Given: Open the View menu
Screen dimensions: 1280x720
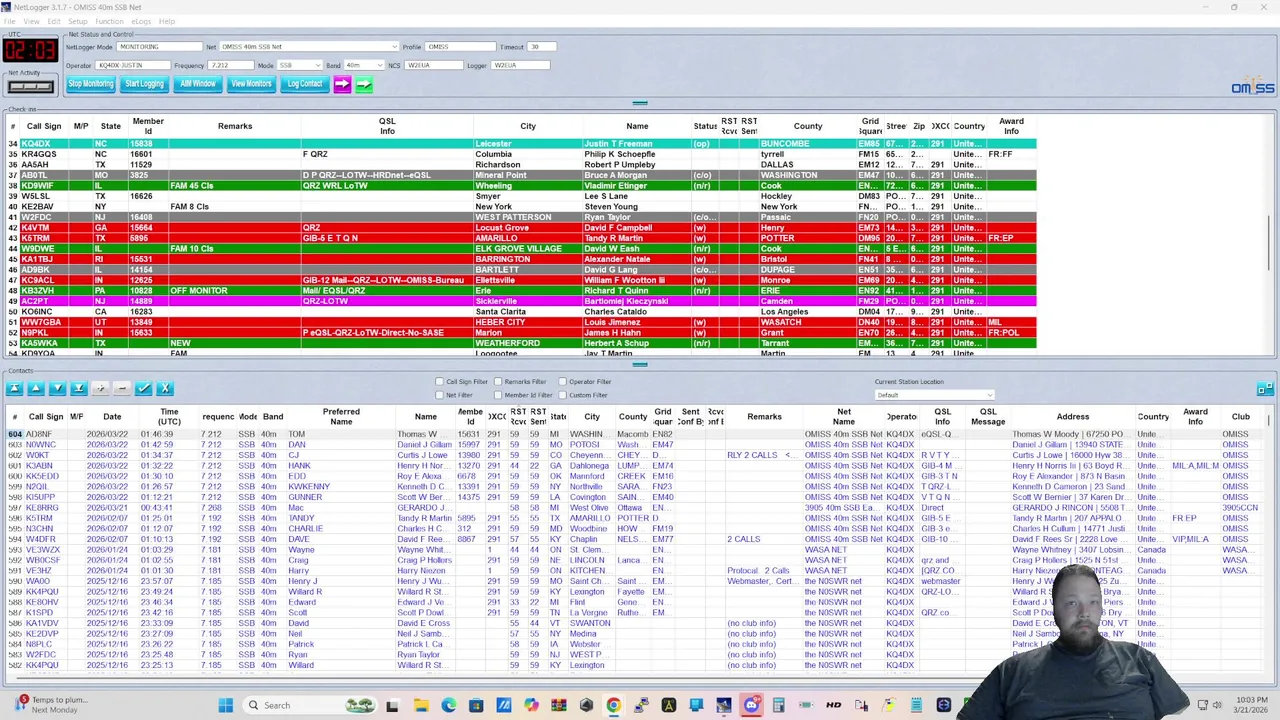Looking at the screenshot, I should point(32,21).
